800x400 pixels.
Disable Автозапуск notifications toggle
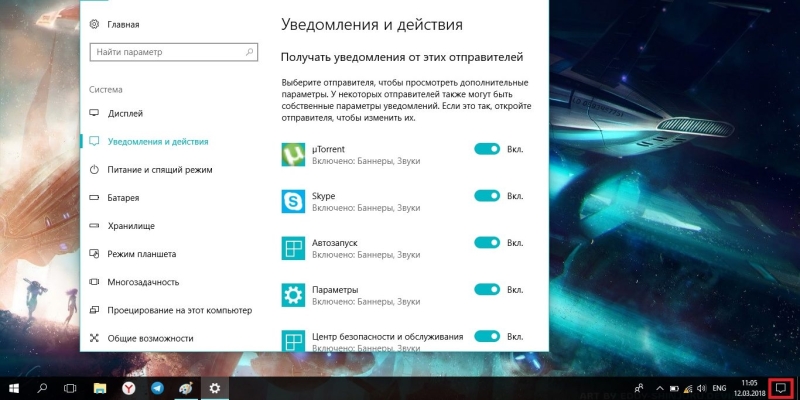click(487, 243)
